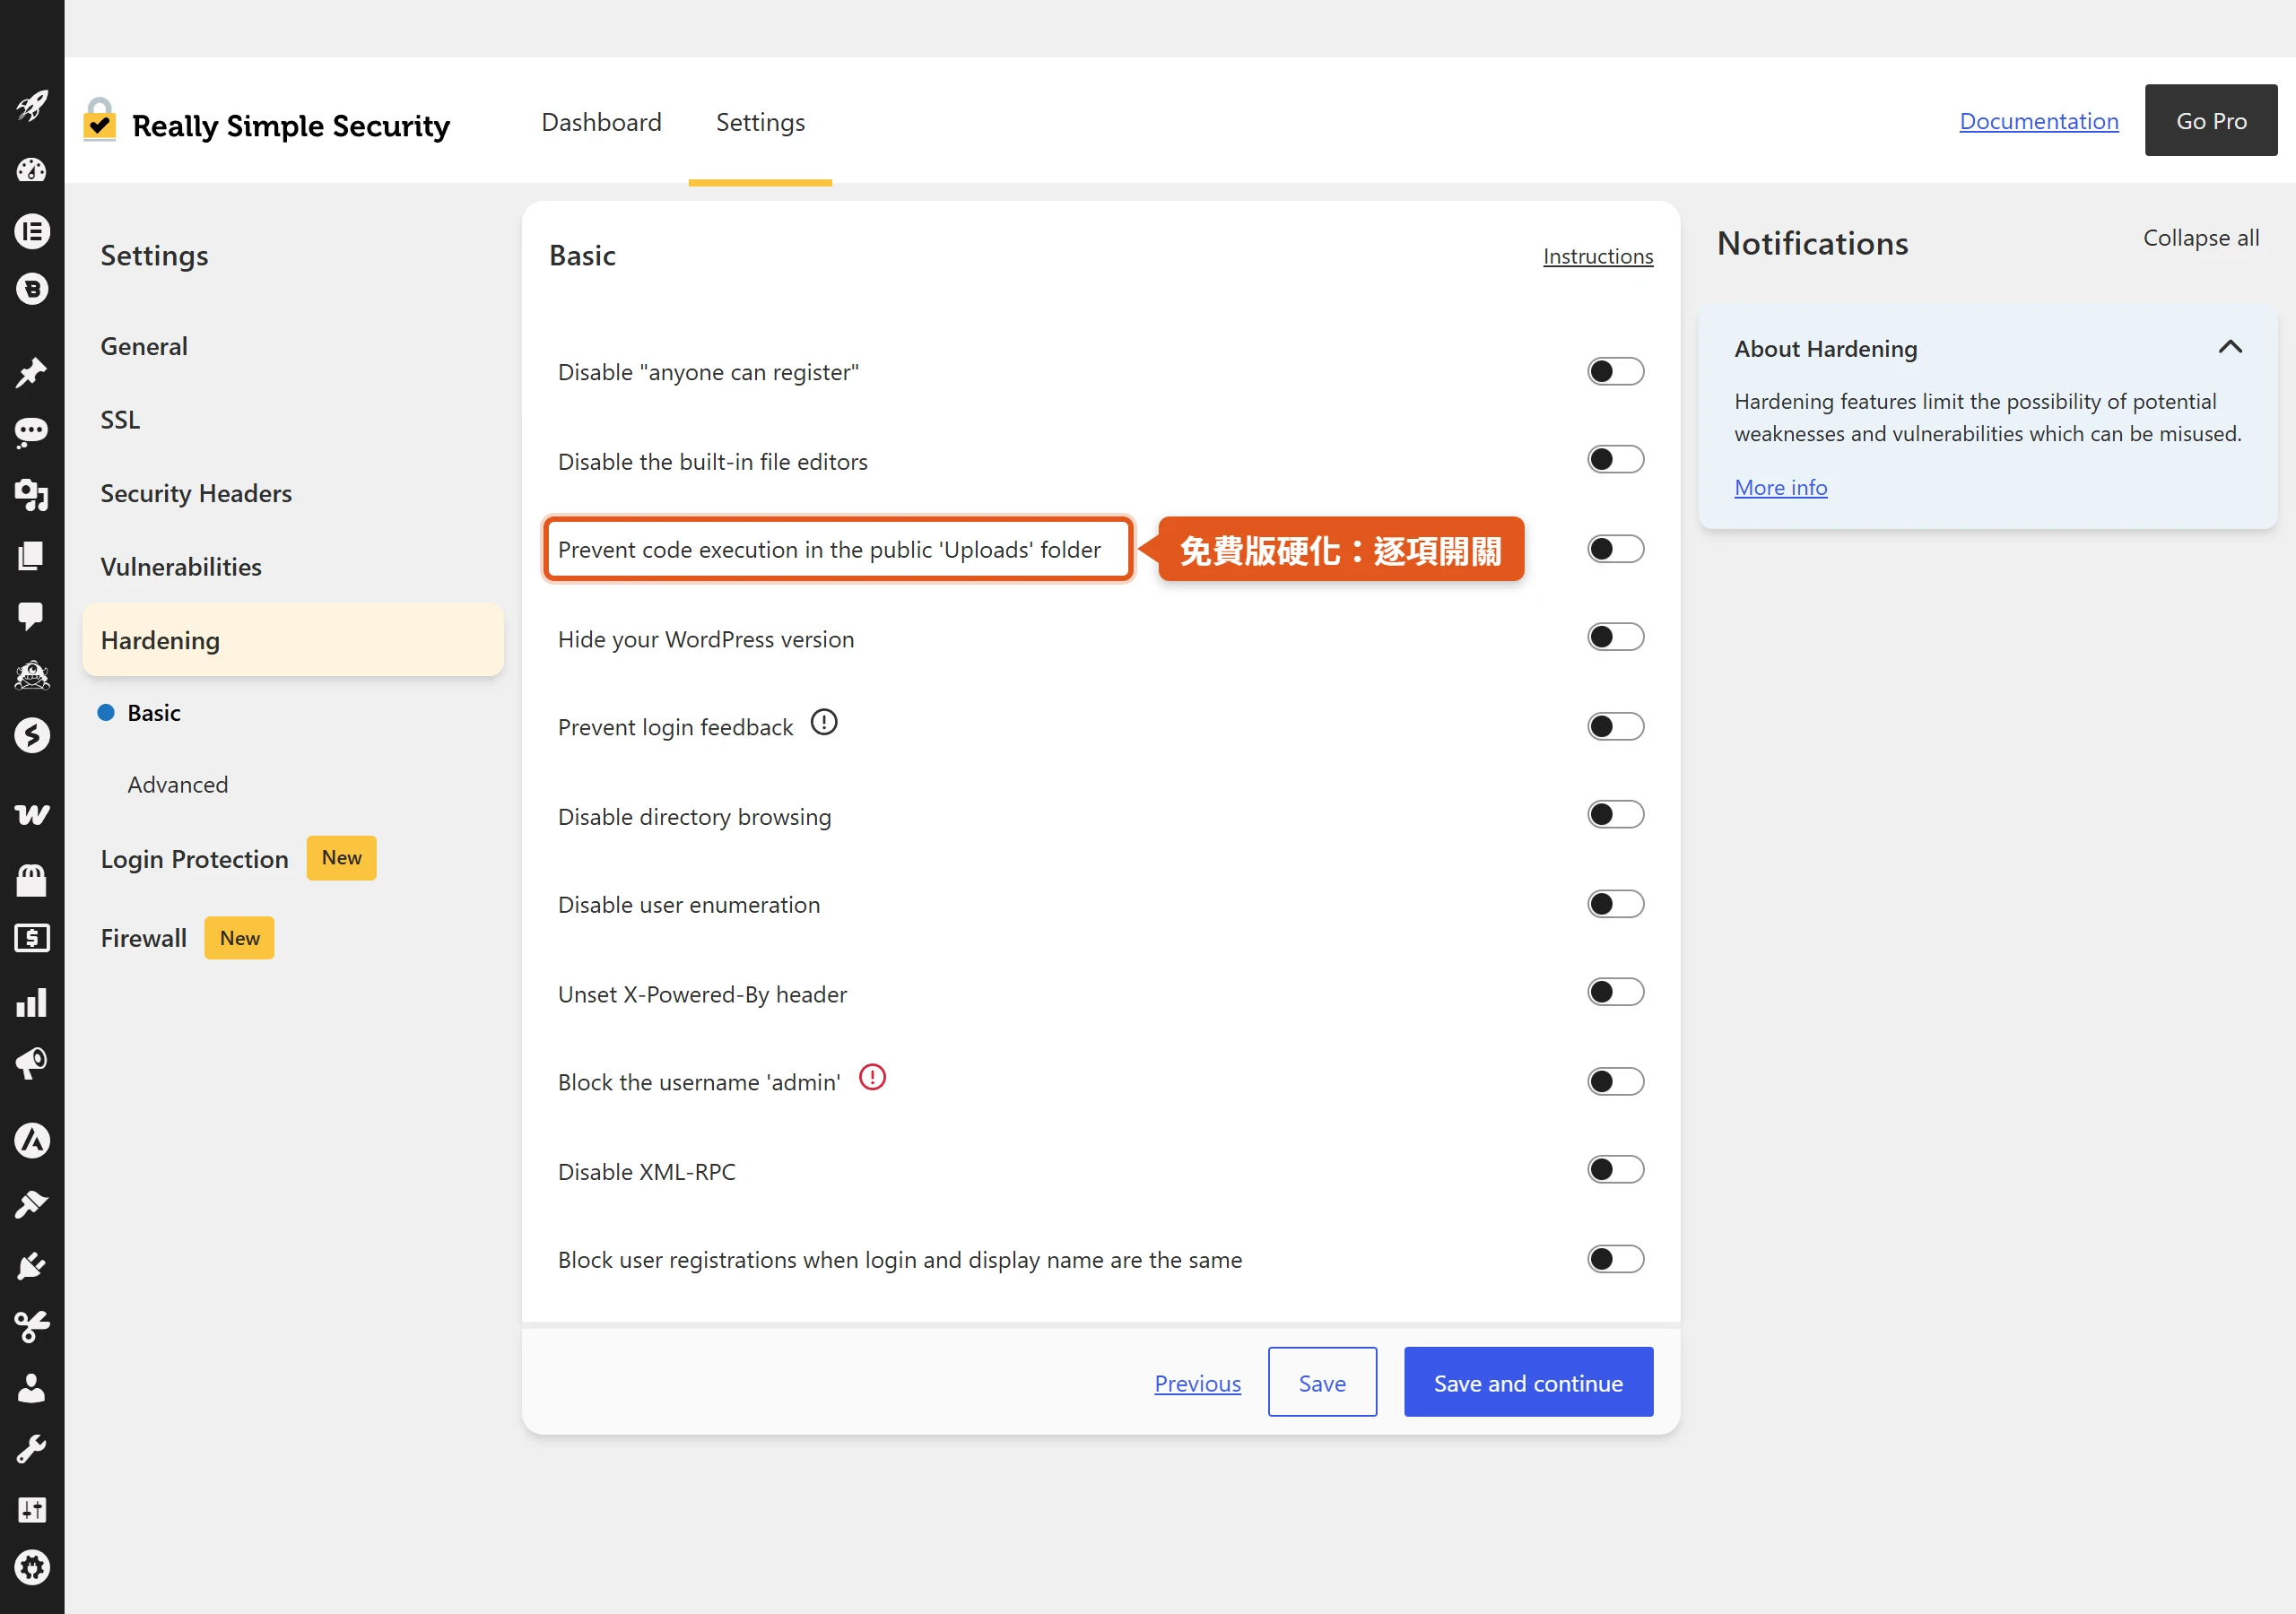Click the scissors icon in sidebar
Viewport: 2296px width, 1614px height.
pyautogui.click(x=32, y=1326)
